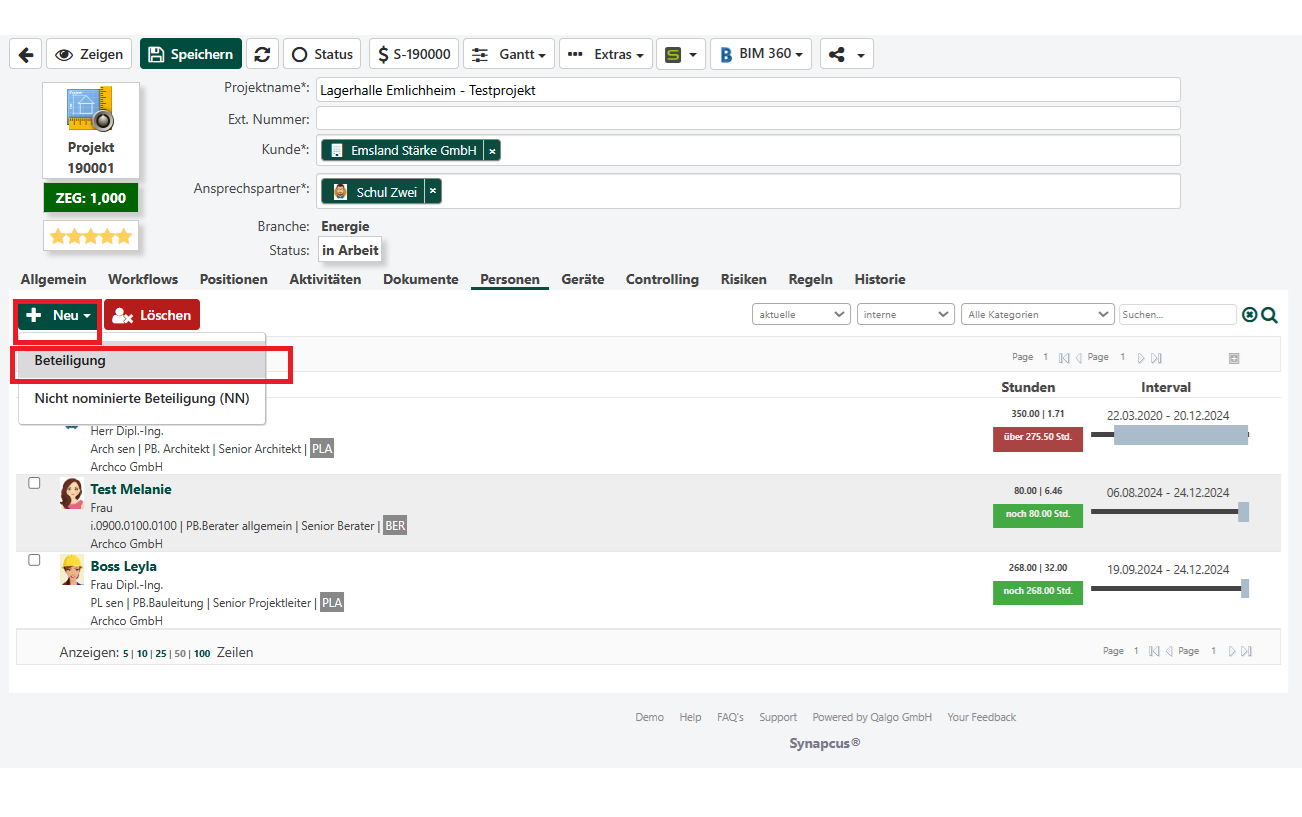The image size is (1302, 817).
Task: Click the Speichern save button
Action: click(191, 54)
